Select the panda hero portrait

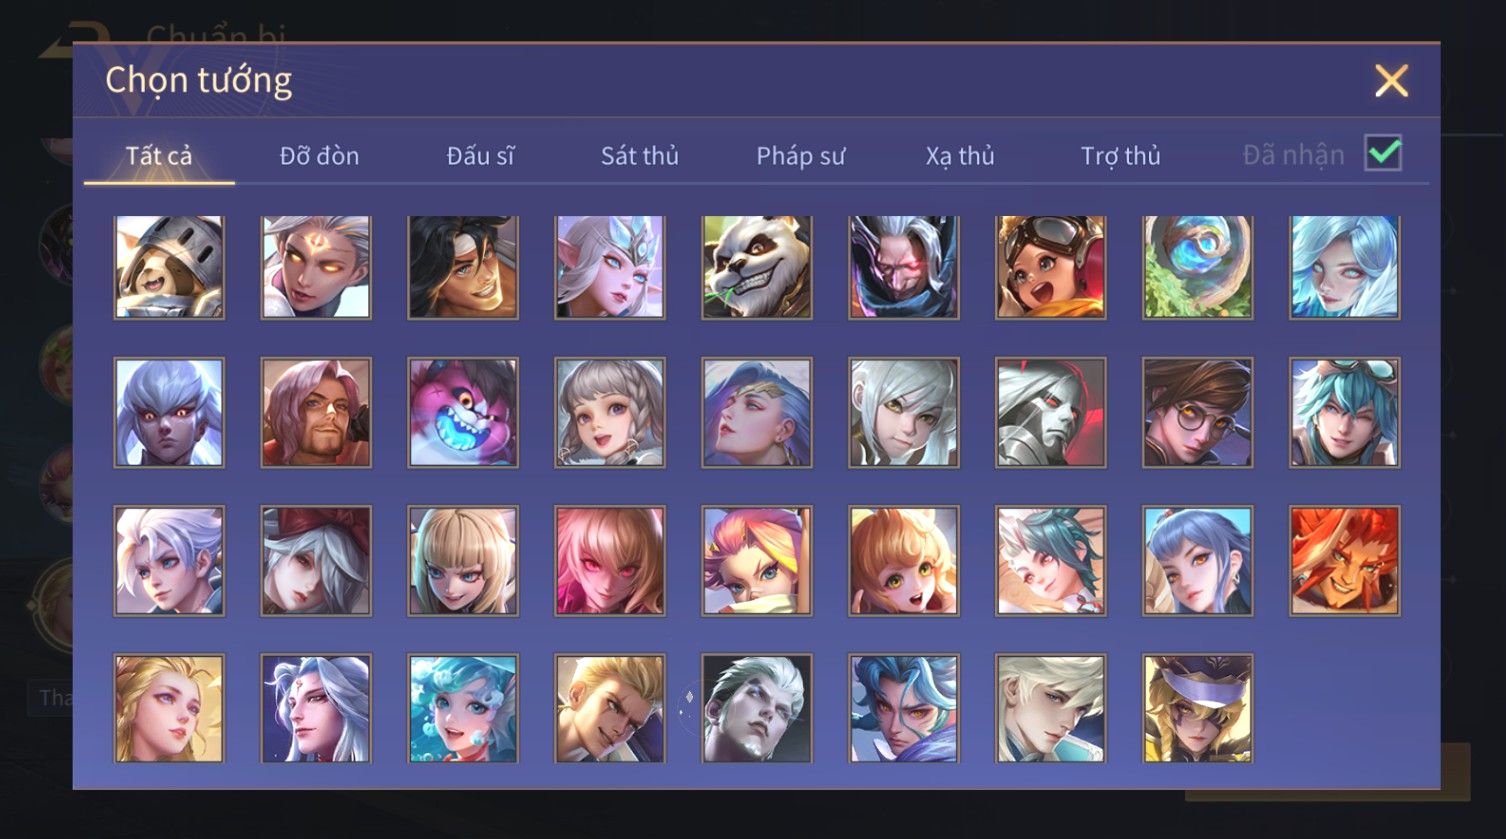point(757,267)
